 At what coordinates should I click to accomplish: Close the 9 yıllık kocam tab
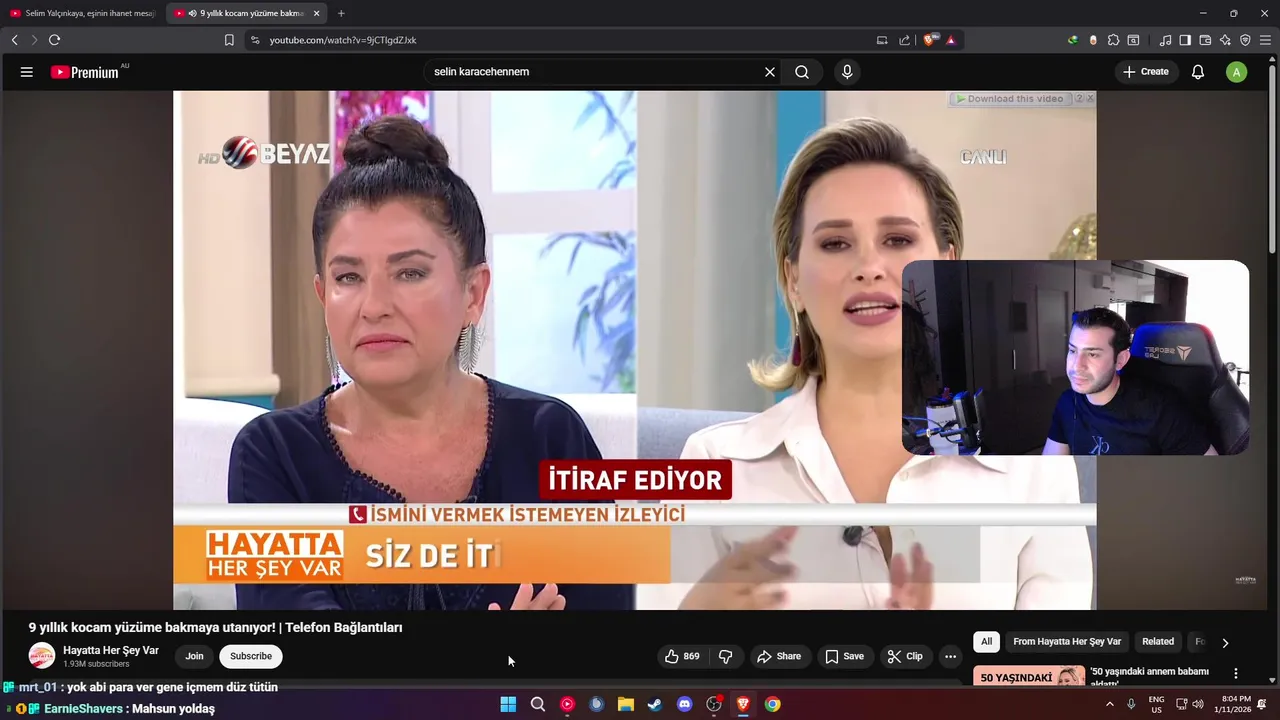317,13
